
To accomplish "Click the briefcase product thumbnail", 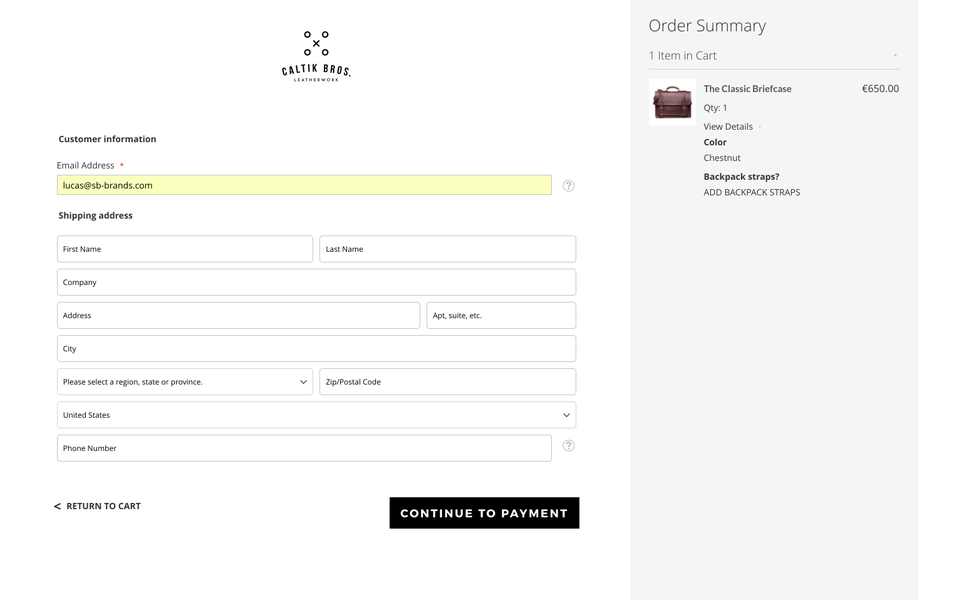I will point(672,102).
